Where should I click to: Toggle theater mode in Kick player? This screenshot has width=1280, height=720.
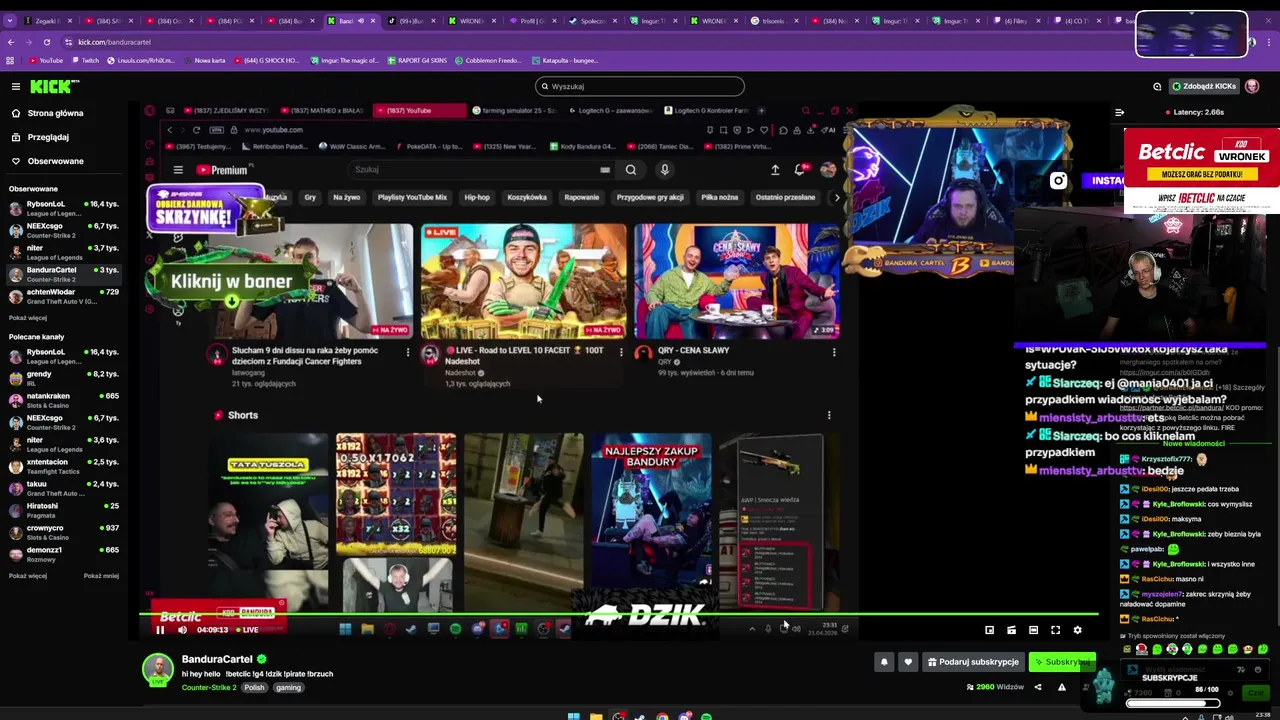[x=1033, y=630]
